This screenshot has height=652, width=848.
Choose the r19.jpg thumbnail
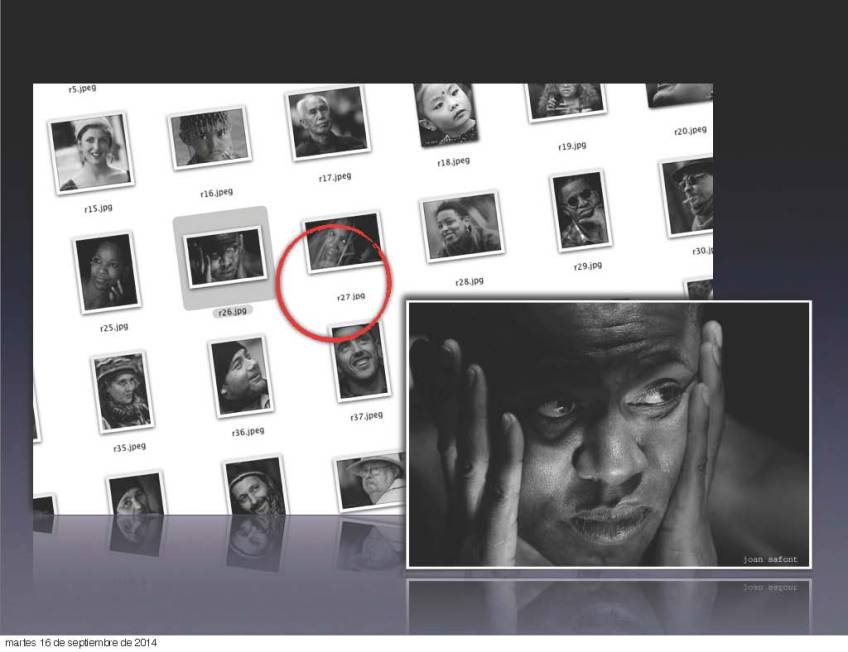564,100
